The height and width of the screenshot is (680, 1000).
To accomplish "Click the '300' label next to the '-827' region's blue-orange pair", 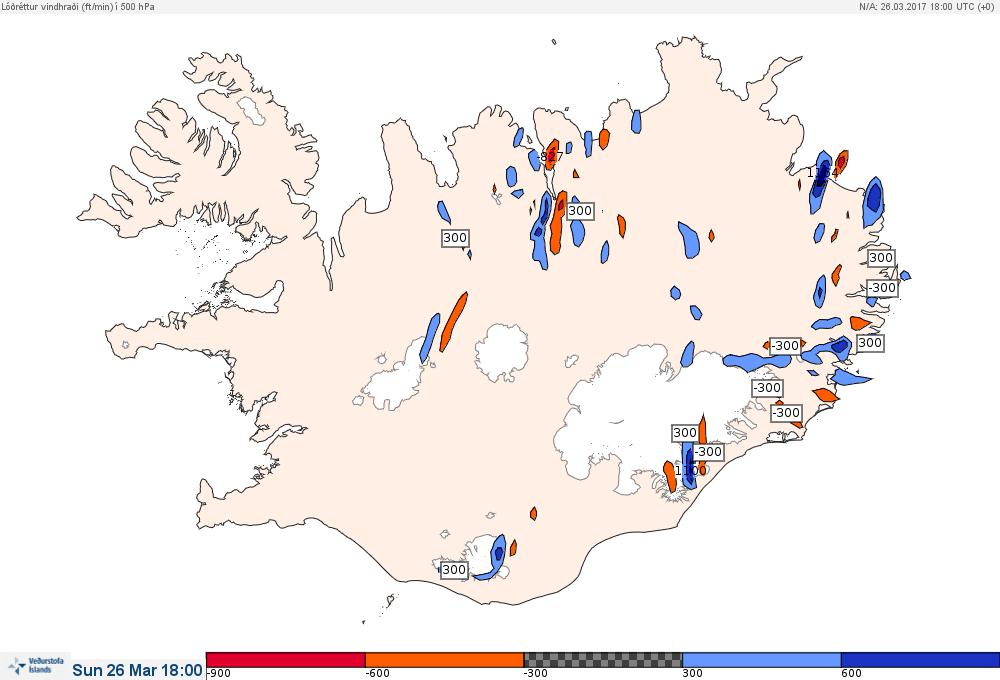I will [580, 211].
